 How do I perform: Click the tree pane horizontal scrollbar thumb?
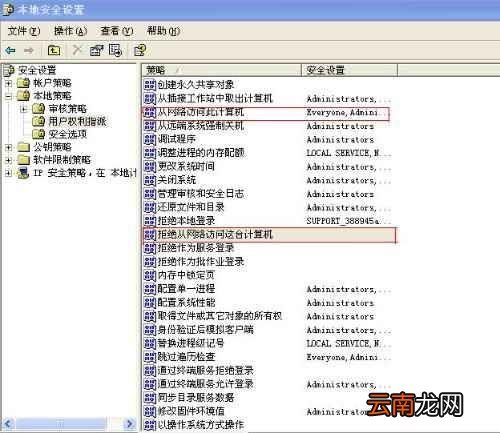click(x=60, y=424)
